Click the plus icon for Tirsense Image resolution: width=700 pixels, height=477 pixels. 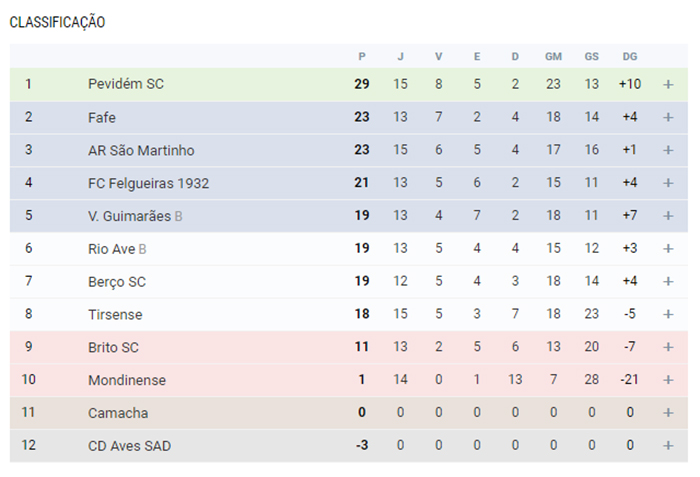point(668,314)
